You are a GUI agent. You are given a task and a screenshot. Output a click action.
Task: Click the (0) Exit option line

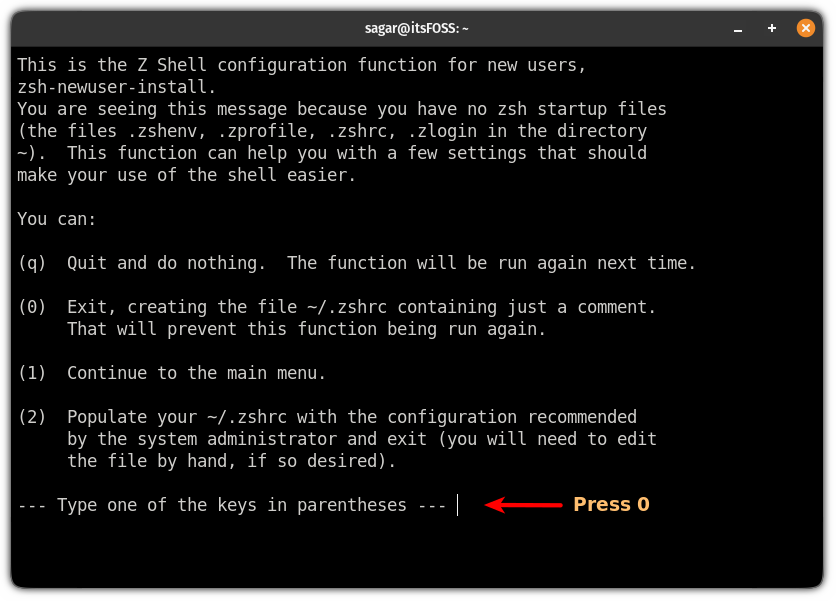point(337,307)
